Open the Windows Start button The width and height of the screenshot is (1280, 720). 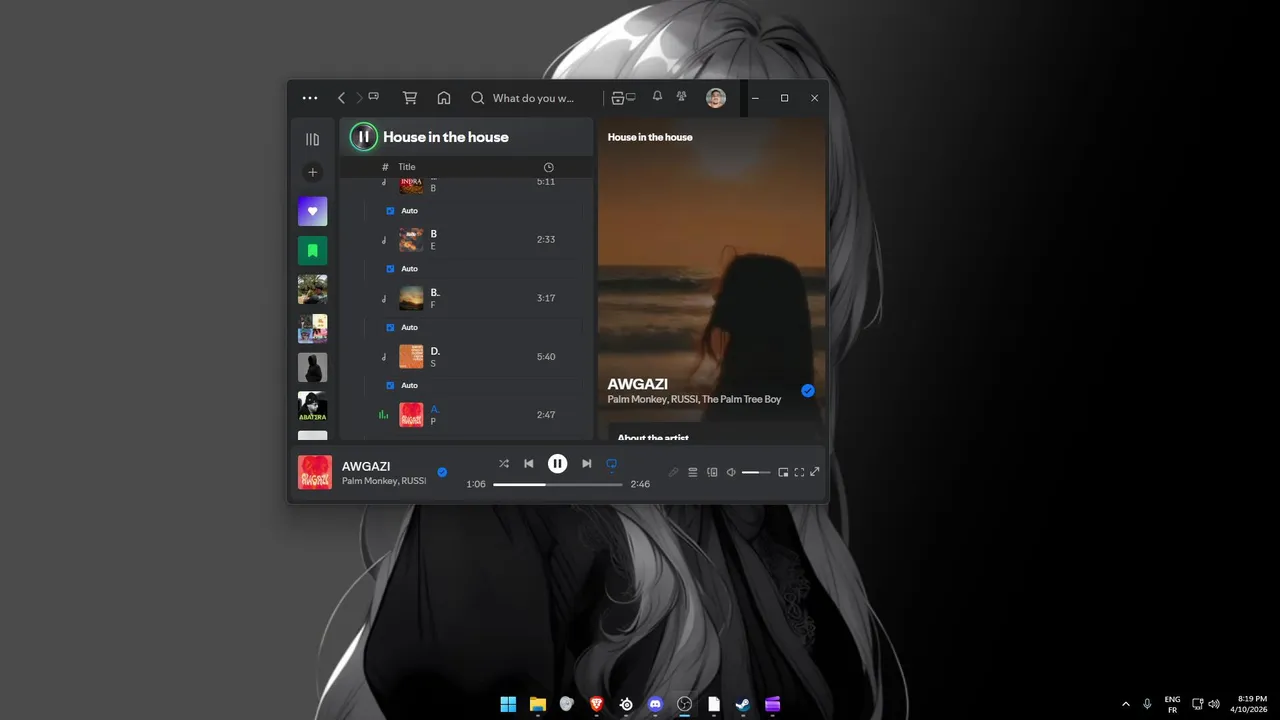coord(508,704)
